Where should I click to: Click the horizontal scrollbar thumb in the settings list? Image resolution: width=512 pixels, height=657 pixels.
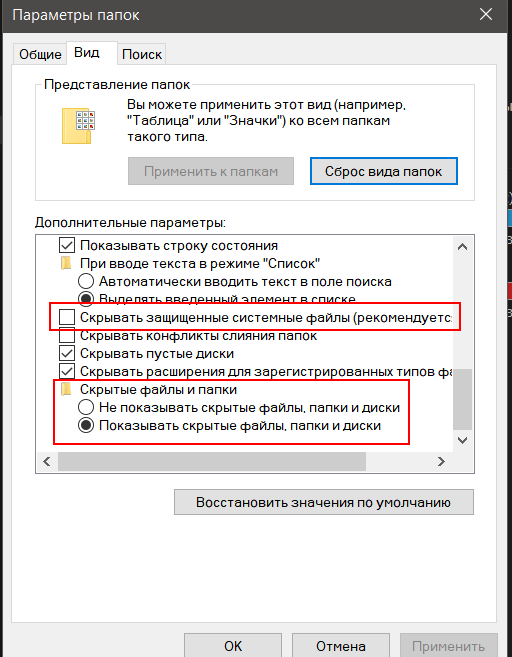pyautogui.click(x=212, y=462)
